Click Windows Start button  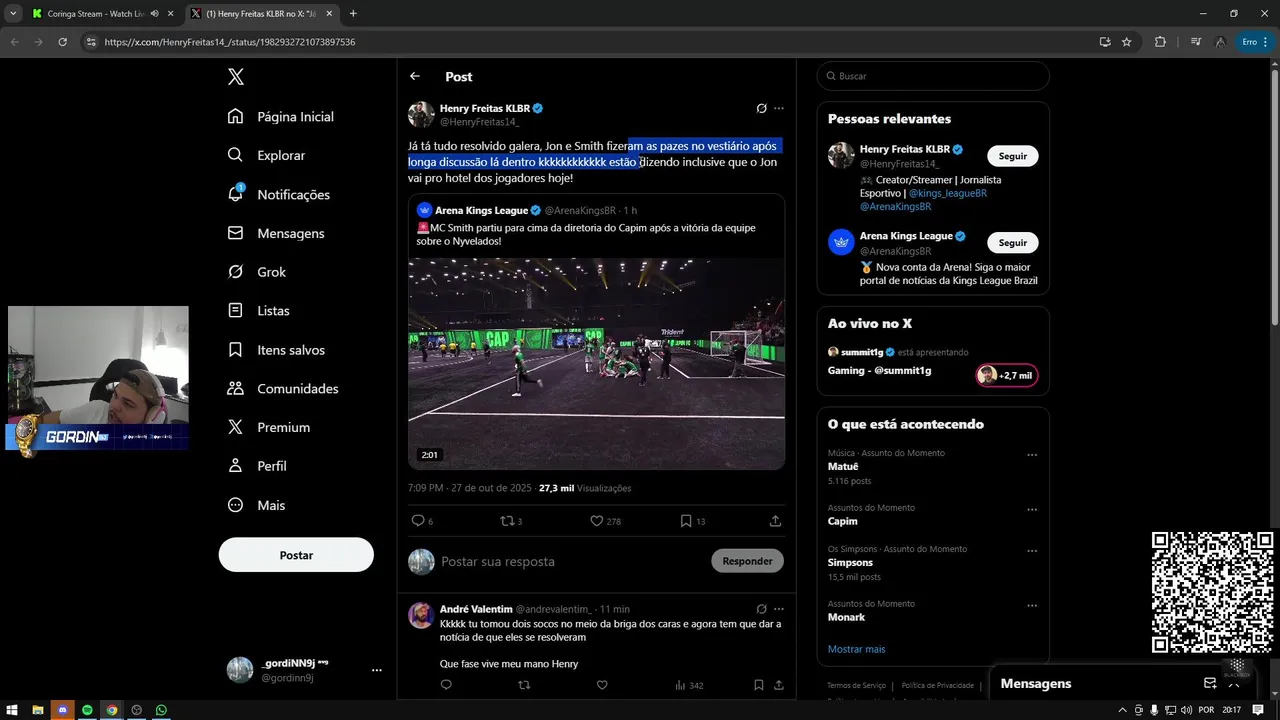point(12,710)
